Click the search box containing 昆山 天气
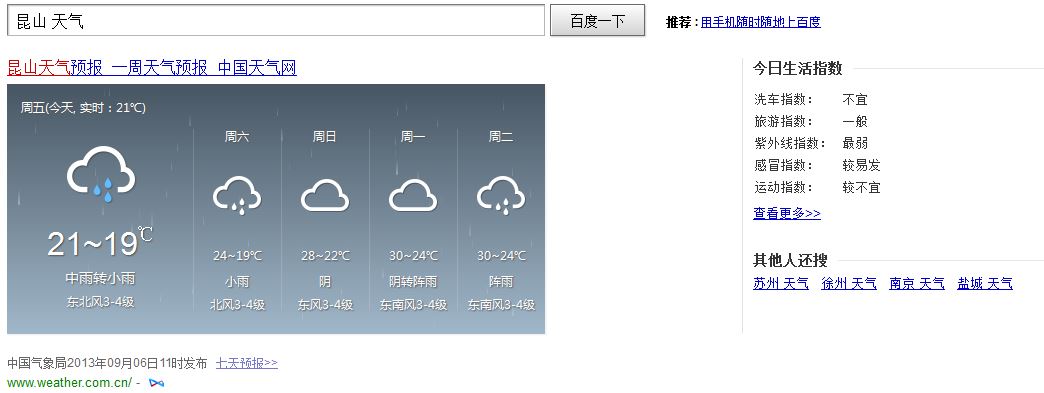This screenshot has width=1044, height=393. point(276,21)
